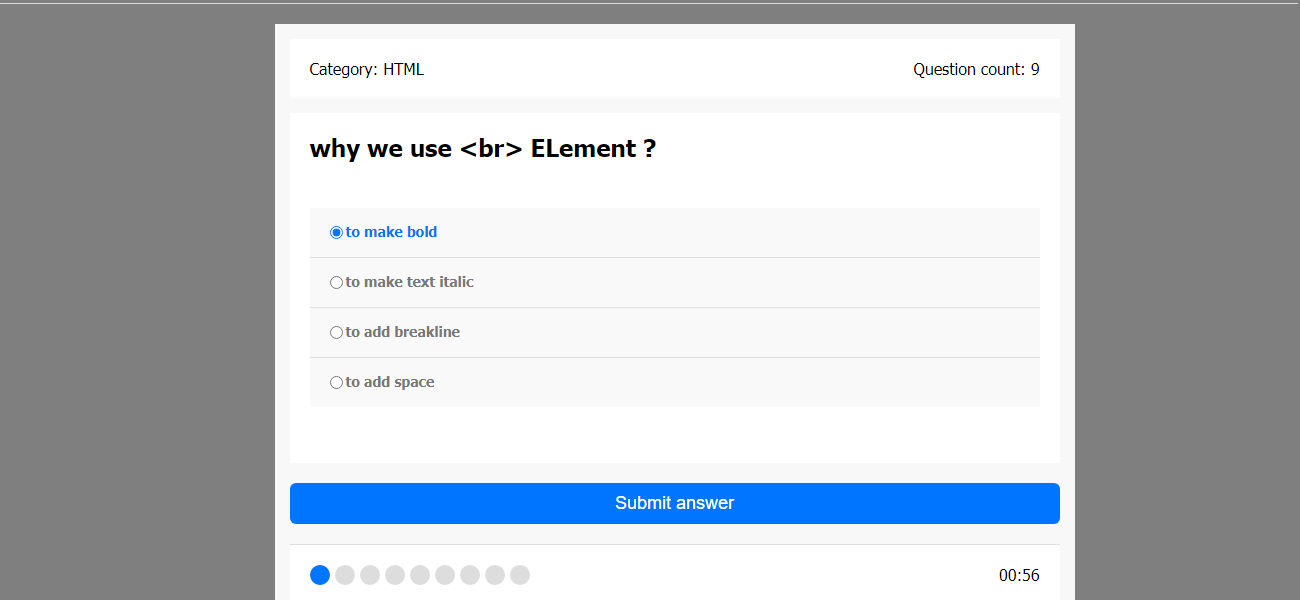Click the 00:56 countdown timer
The image size is (1300, 600).
[1019, 575]
